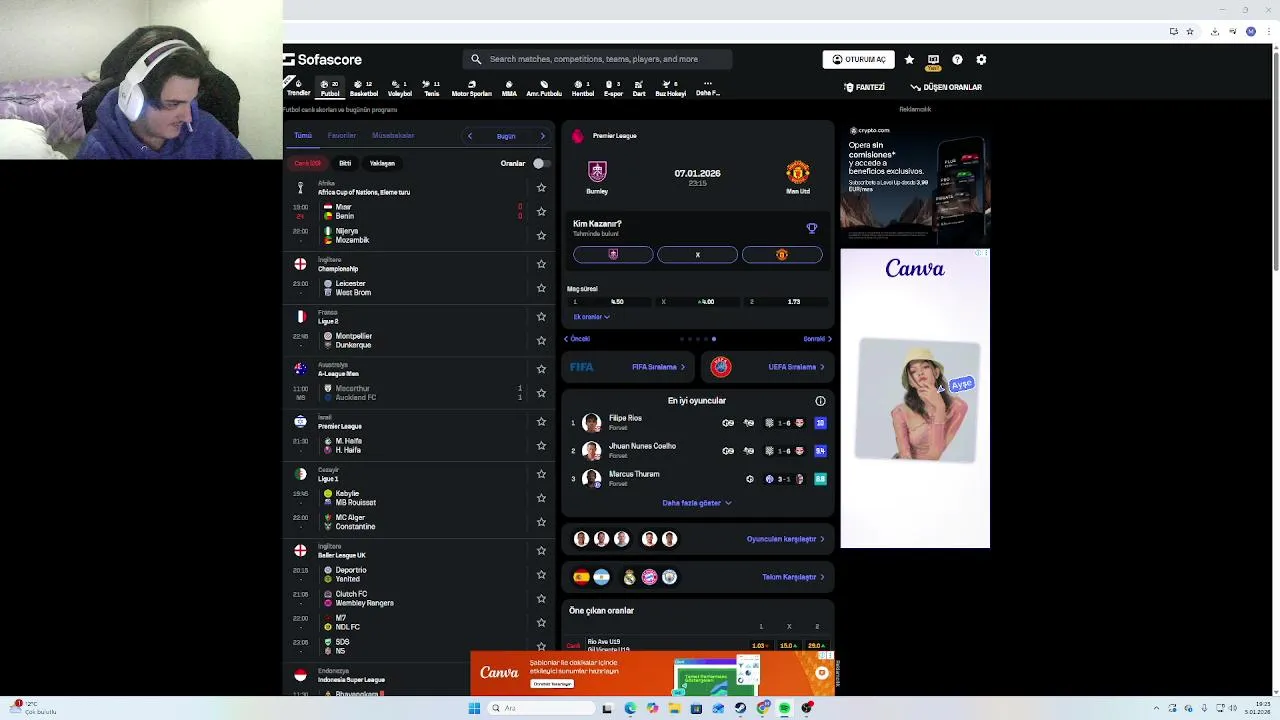Viewport: 1280px width, 720px height.
Task: Select the Buz Hokeyi sport icon
Action: [x=670, y=88]
